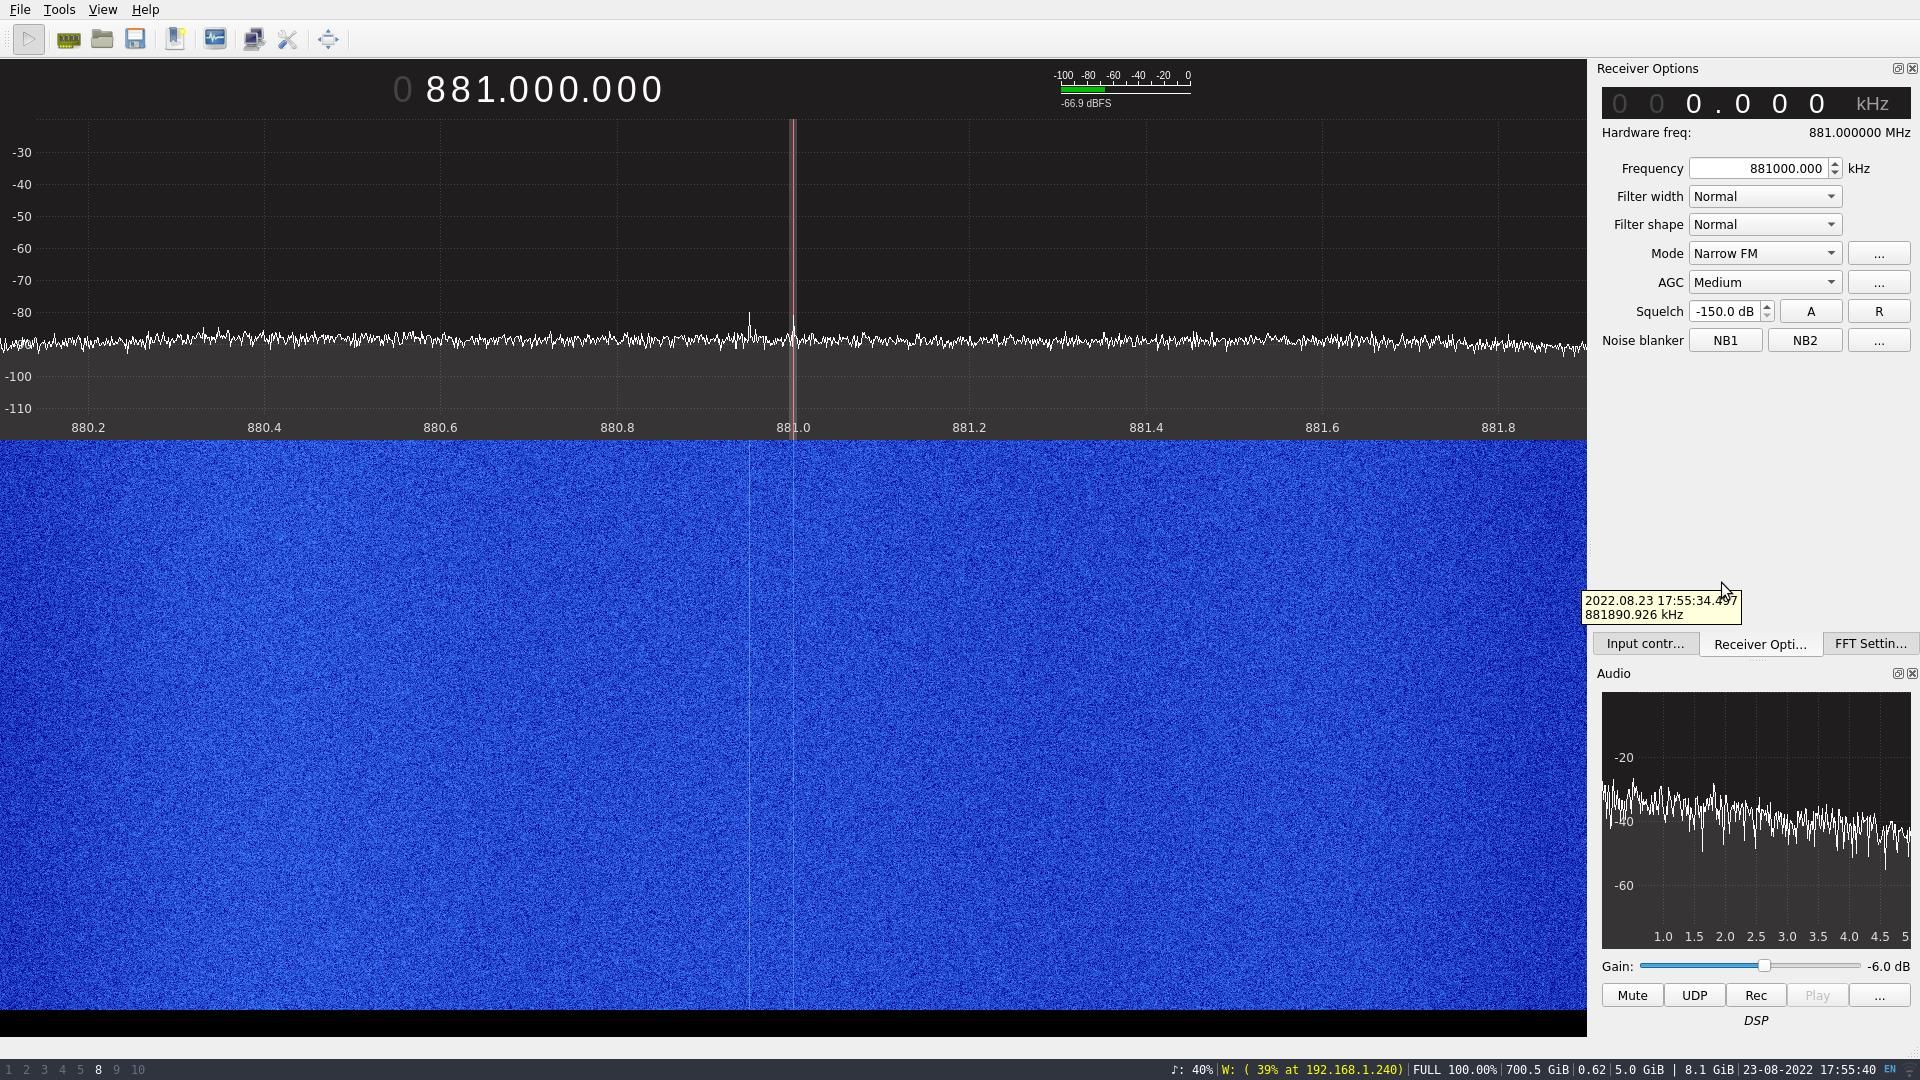Expand the Filter width dropdown
1920x1080 pixels.
click(1765, 197)
